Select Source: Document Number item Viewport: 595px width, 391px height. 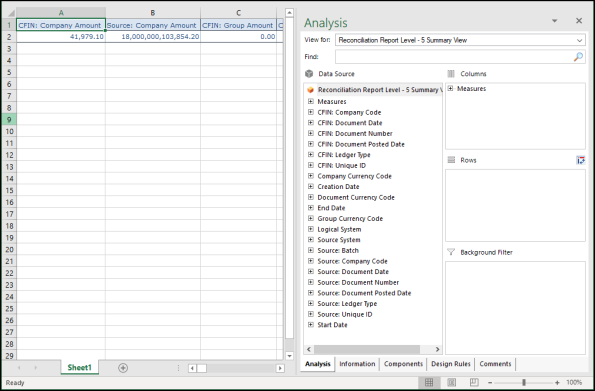pyautogui.click(x=358, y=282)
